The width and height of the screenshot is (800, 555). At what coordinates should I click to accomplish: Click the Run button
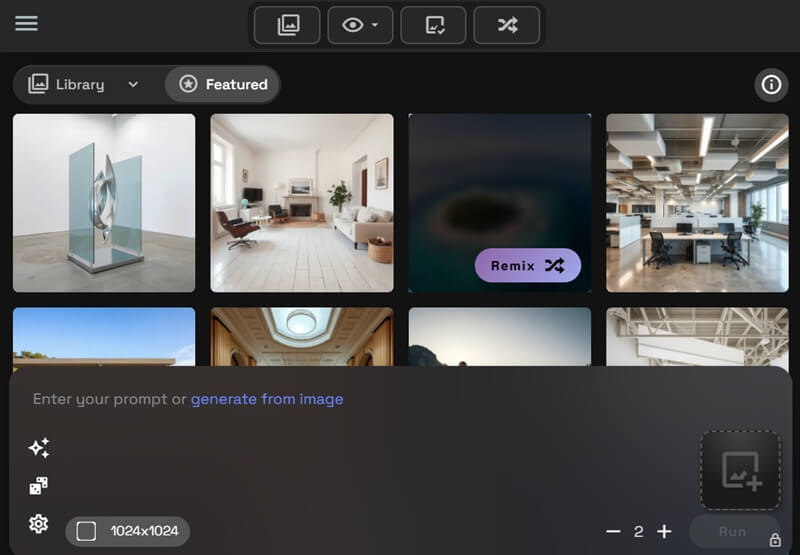[732, 532]
